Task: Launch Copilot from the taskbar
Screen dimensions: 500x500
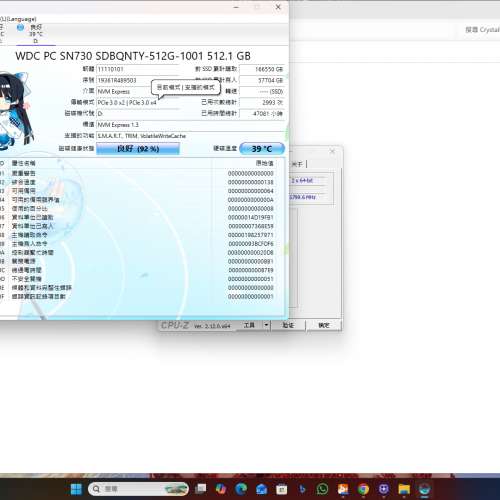Action: [221, 489]
